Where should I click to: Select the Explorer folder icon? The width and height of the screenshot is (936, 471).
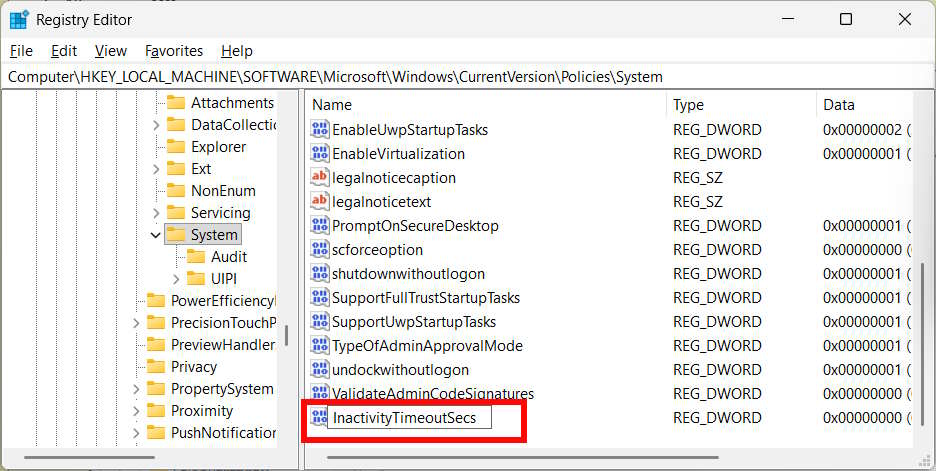click(176, 147)
